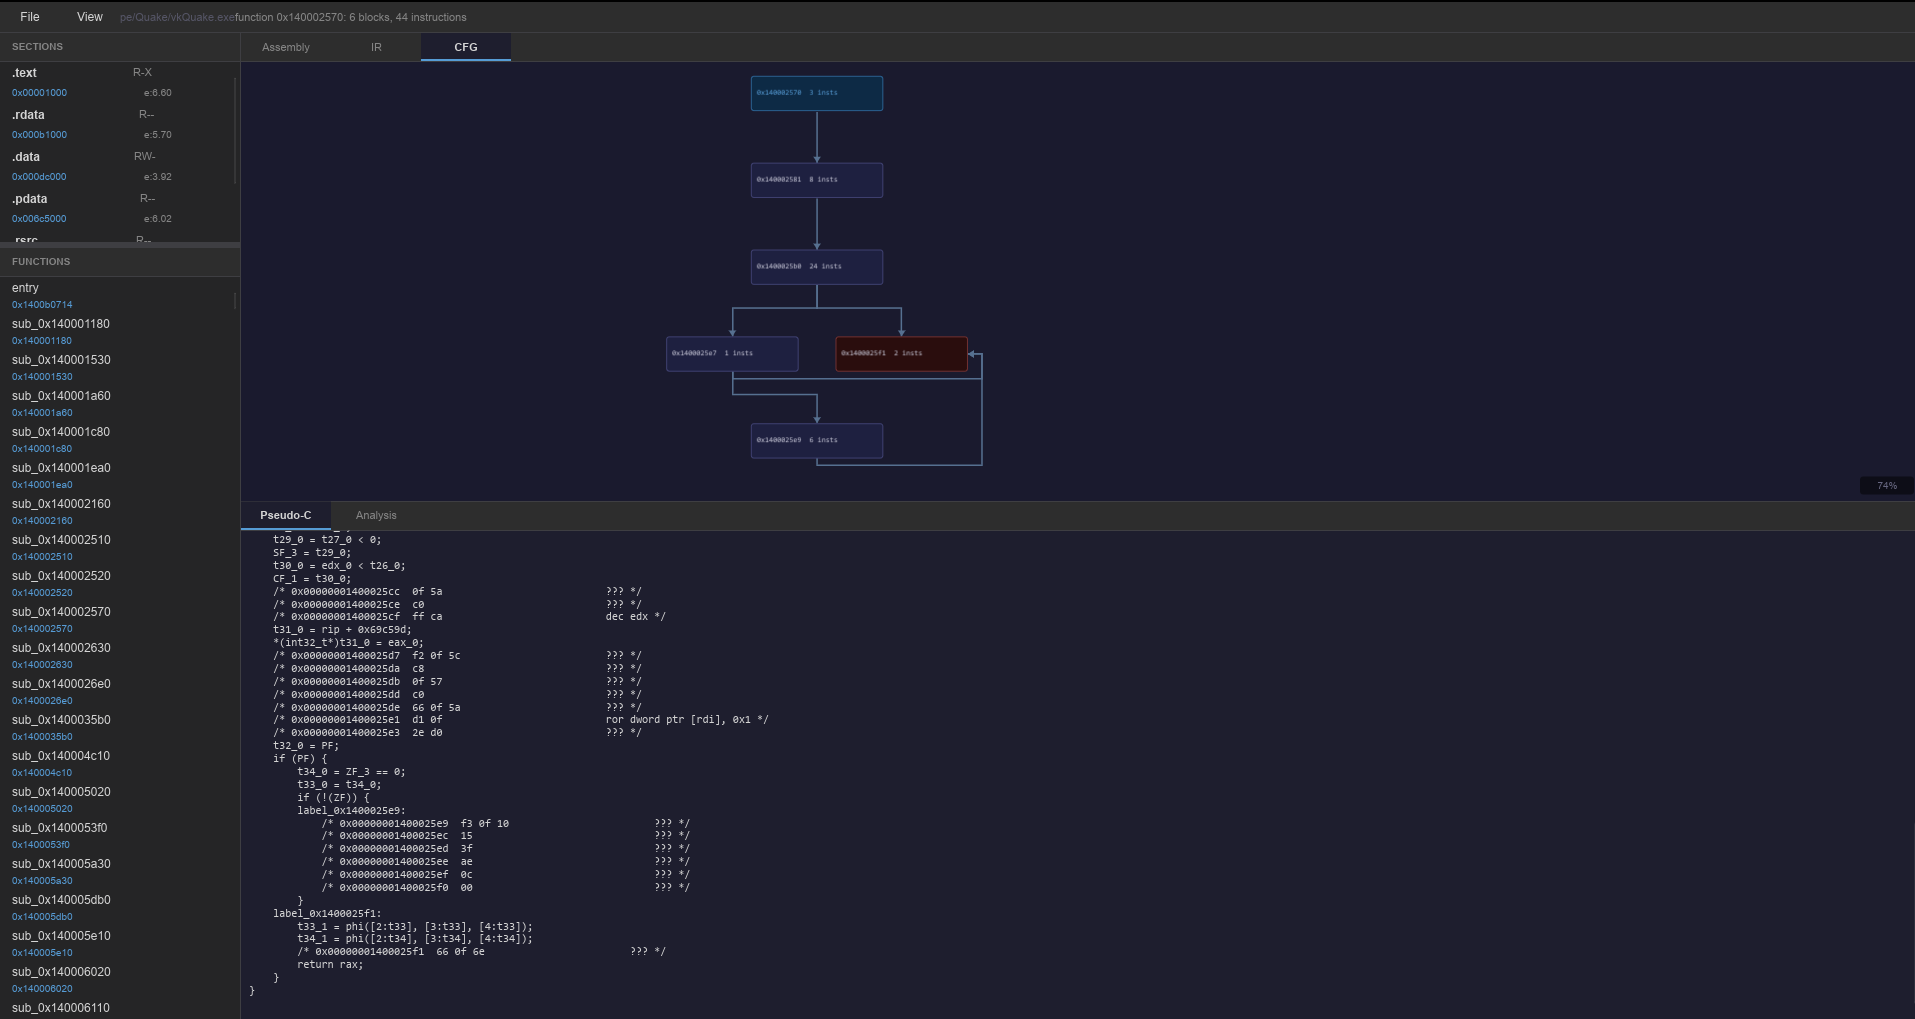Click the 't31_0 = rip + 0x69c59d;' line
Viewport: 1915px width, 1019px height.
pyautogui.click(x=342, y=630)
